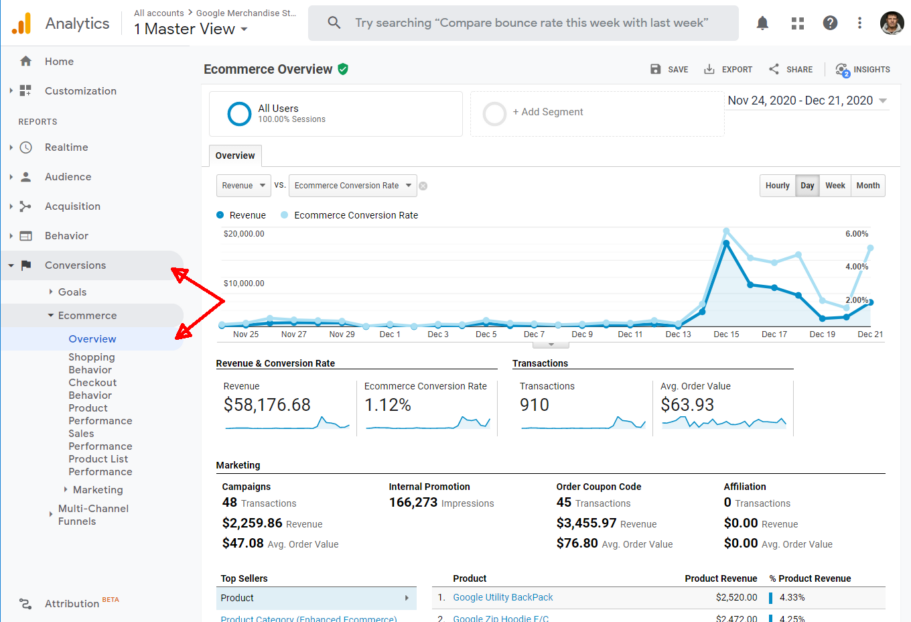Open Analytics help
This screenshot has width=911, height=622.
829,22
